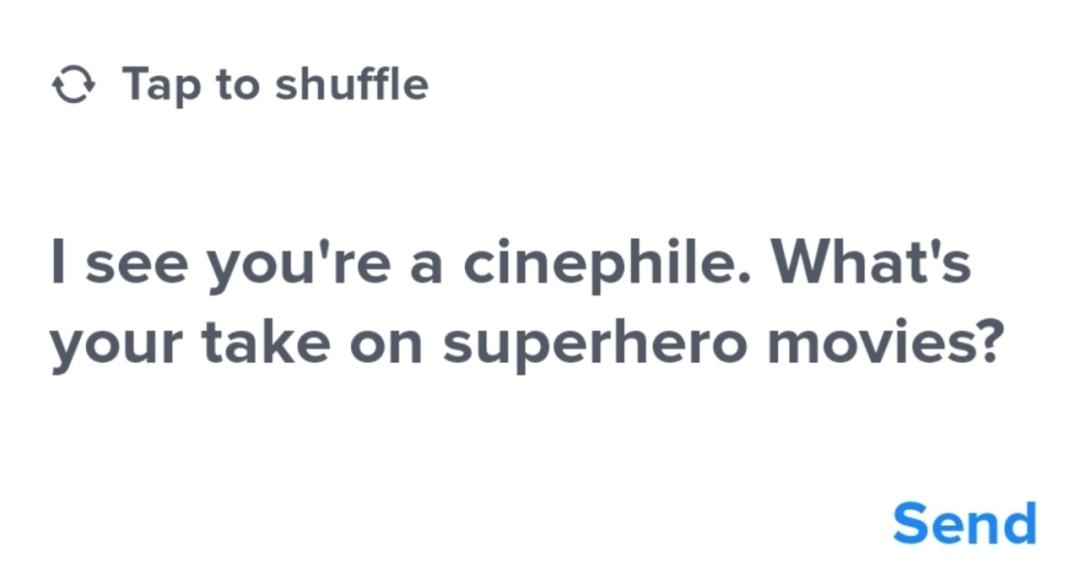Click the word 'shuffle' in the header
The image size is (1080, 585).
(352, 84)
